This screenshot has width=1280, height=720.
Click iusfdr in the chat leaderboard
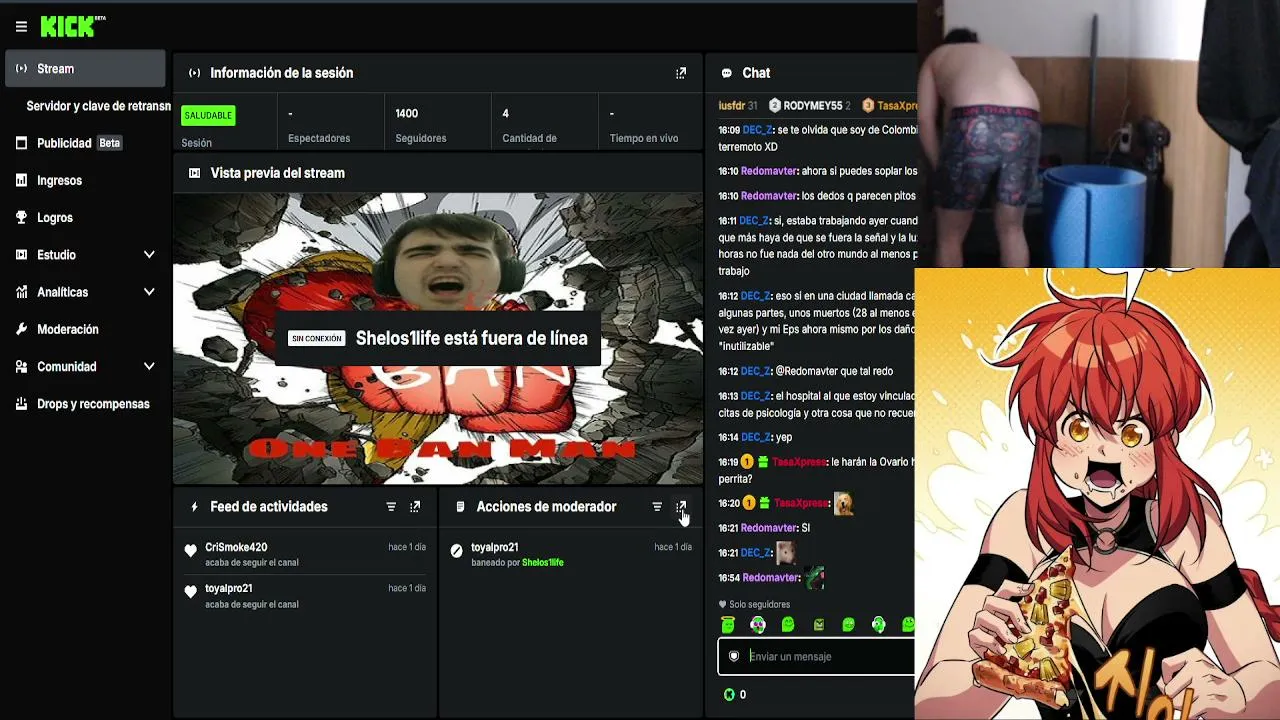coord(732,106)
